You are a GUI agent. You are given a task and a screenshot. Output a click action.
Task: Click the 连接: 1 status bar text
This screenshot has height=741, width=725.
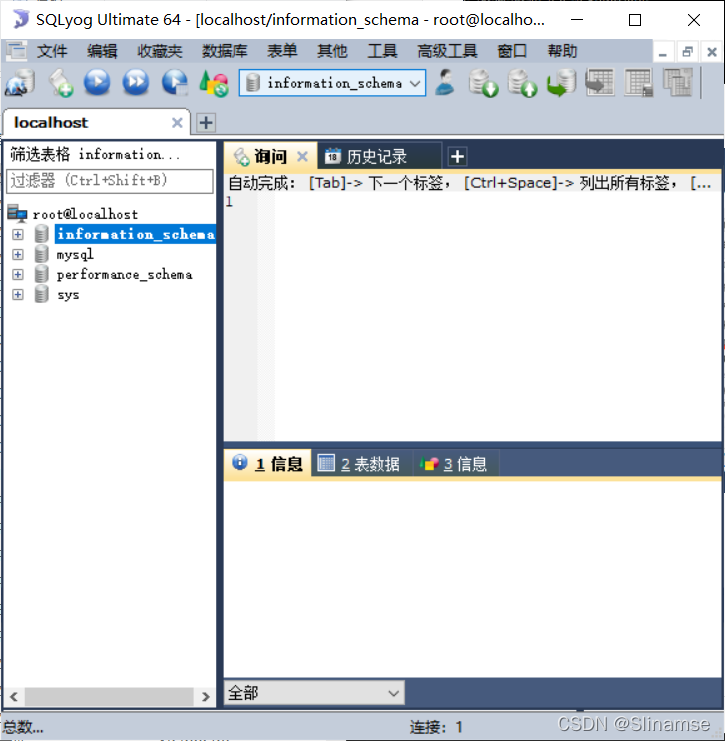click(x=436, y=727)
